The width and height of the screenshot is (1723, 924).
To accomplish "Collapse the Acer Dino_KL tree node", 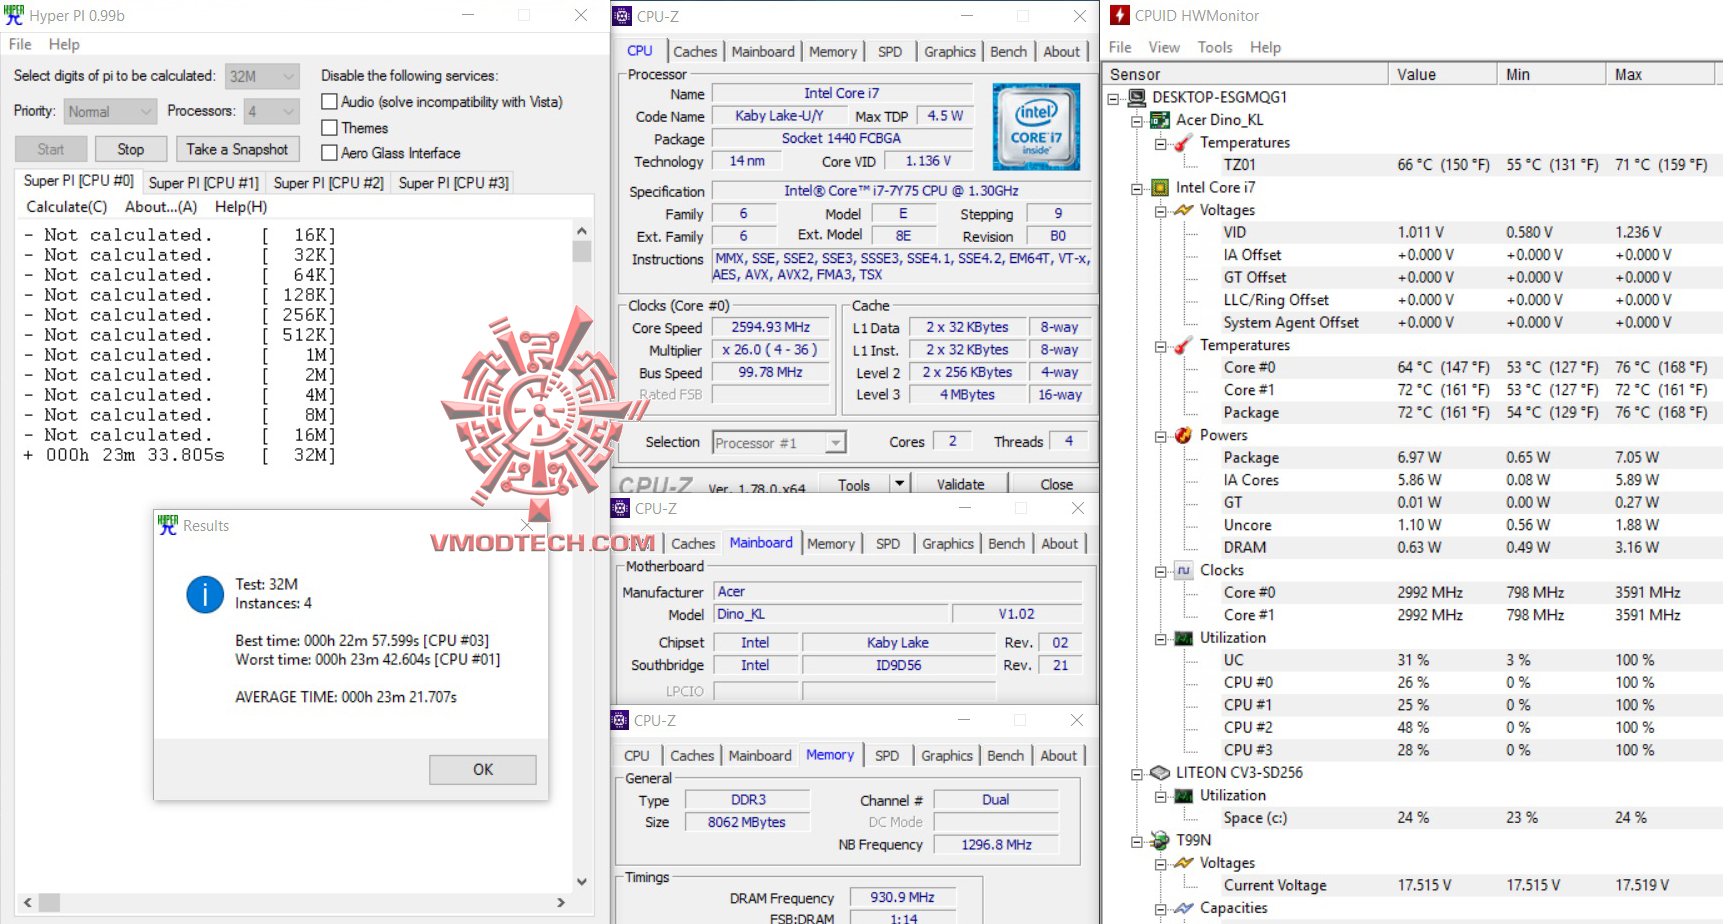I will point(1137,120).
